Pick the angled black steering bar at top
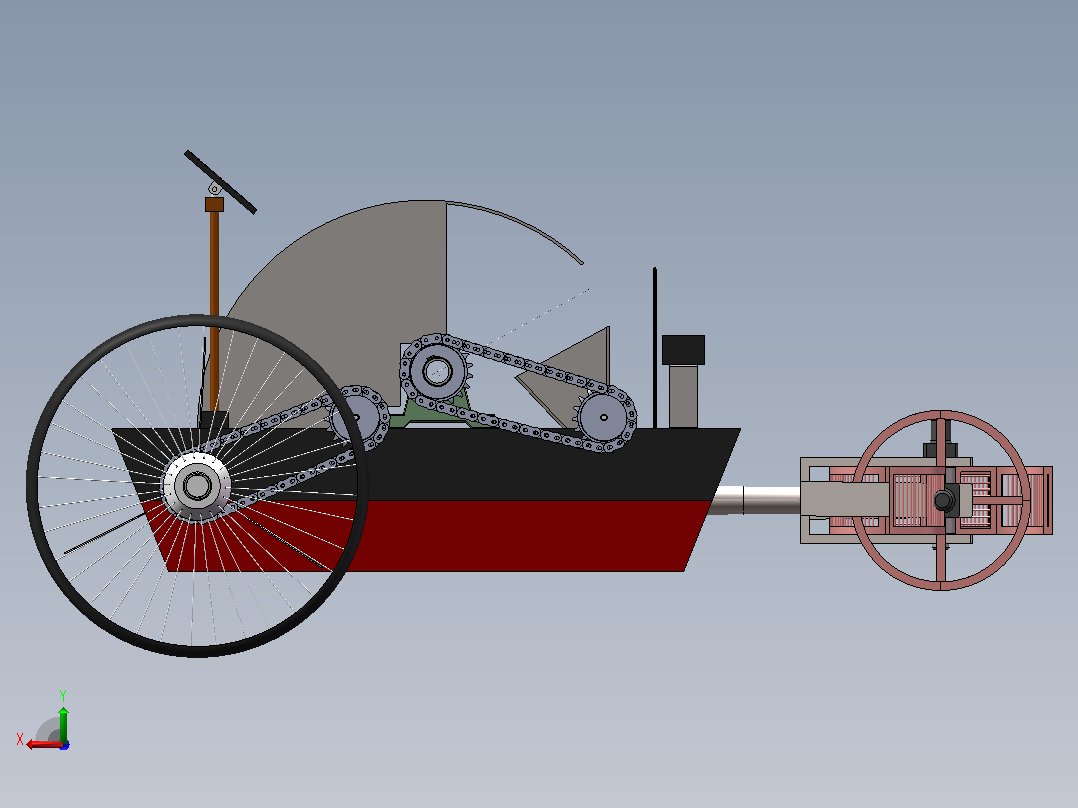This screenshot has width=1078, height=808. point(220,182)
